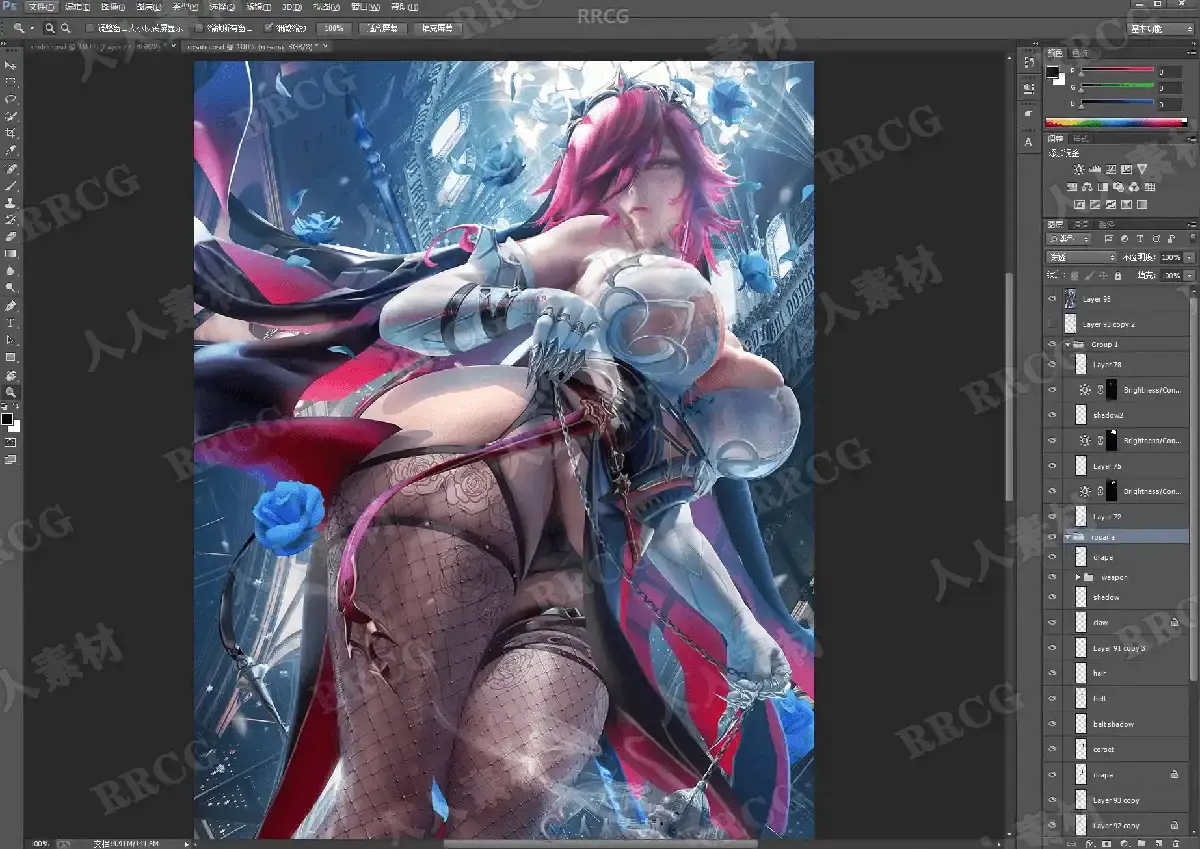Screen dimensions: 1200x849
Task: Click the foreground color swatch in the toolbox
Action: 7,420
